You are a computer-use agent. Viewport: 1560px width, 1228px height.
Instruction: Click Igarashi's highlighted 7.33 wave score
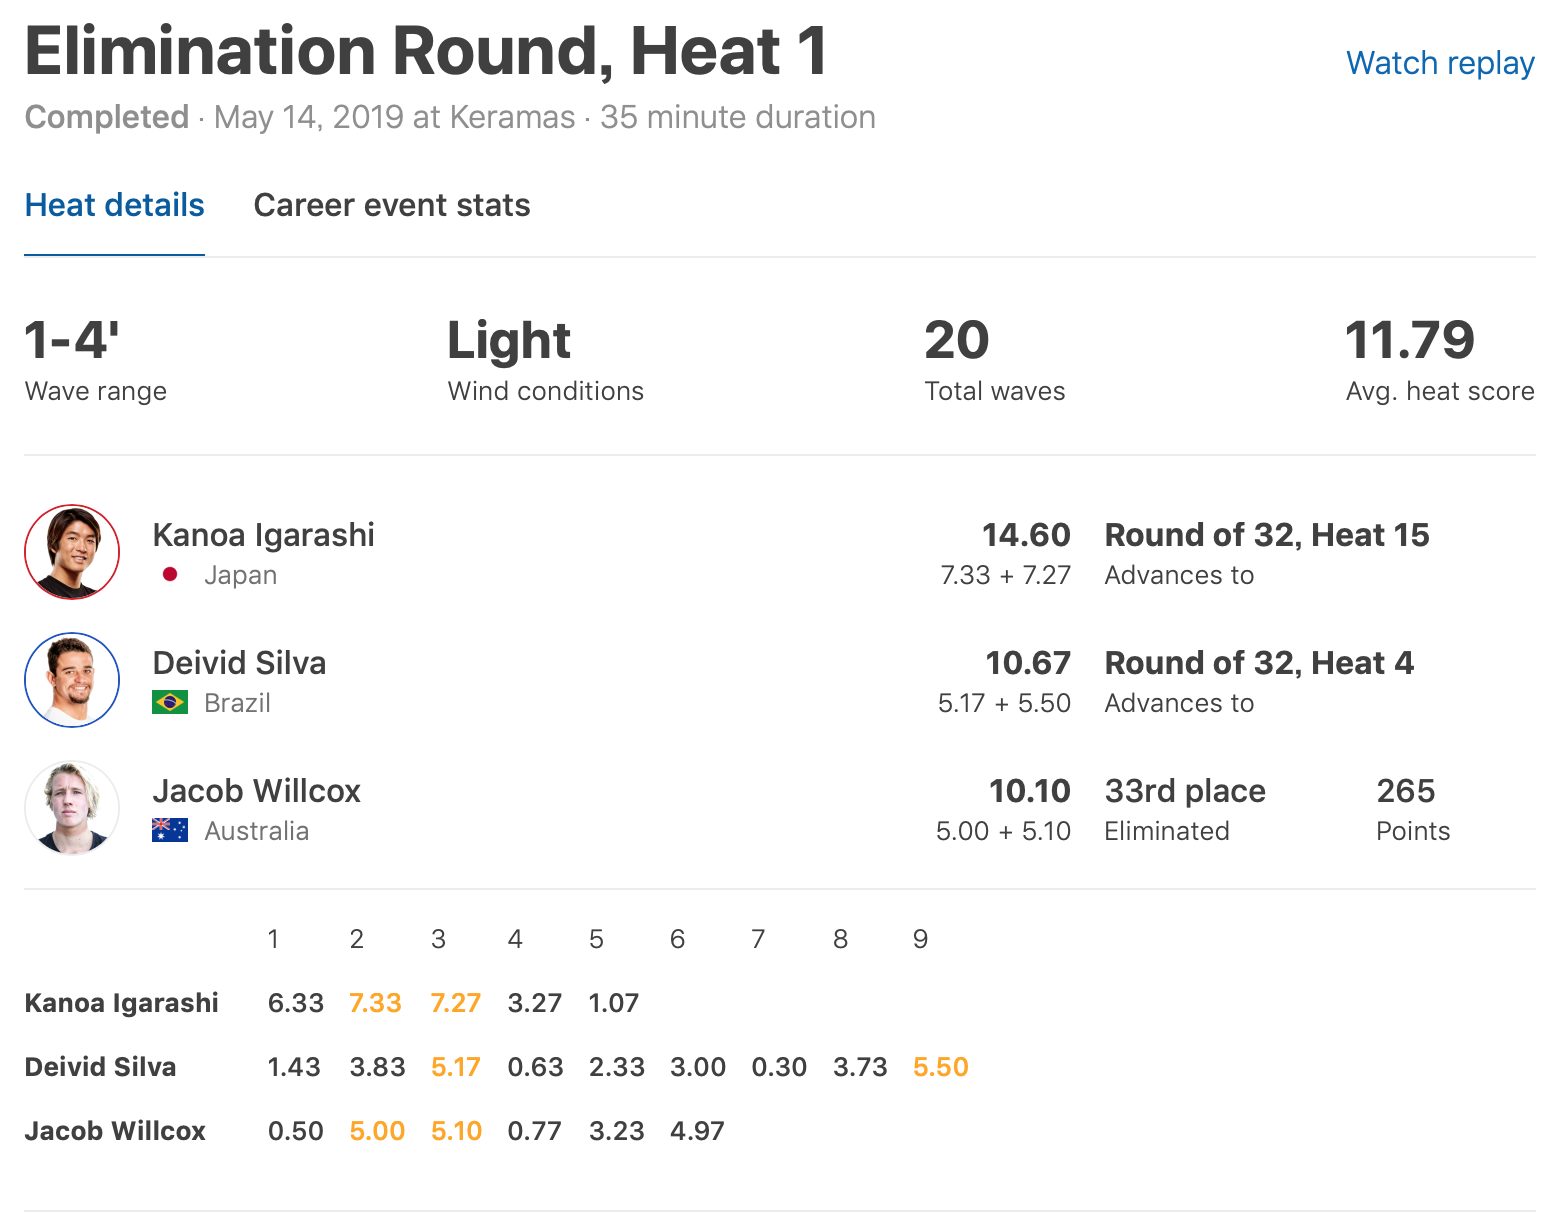pyautogui.click(x=375, y=1003)
